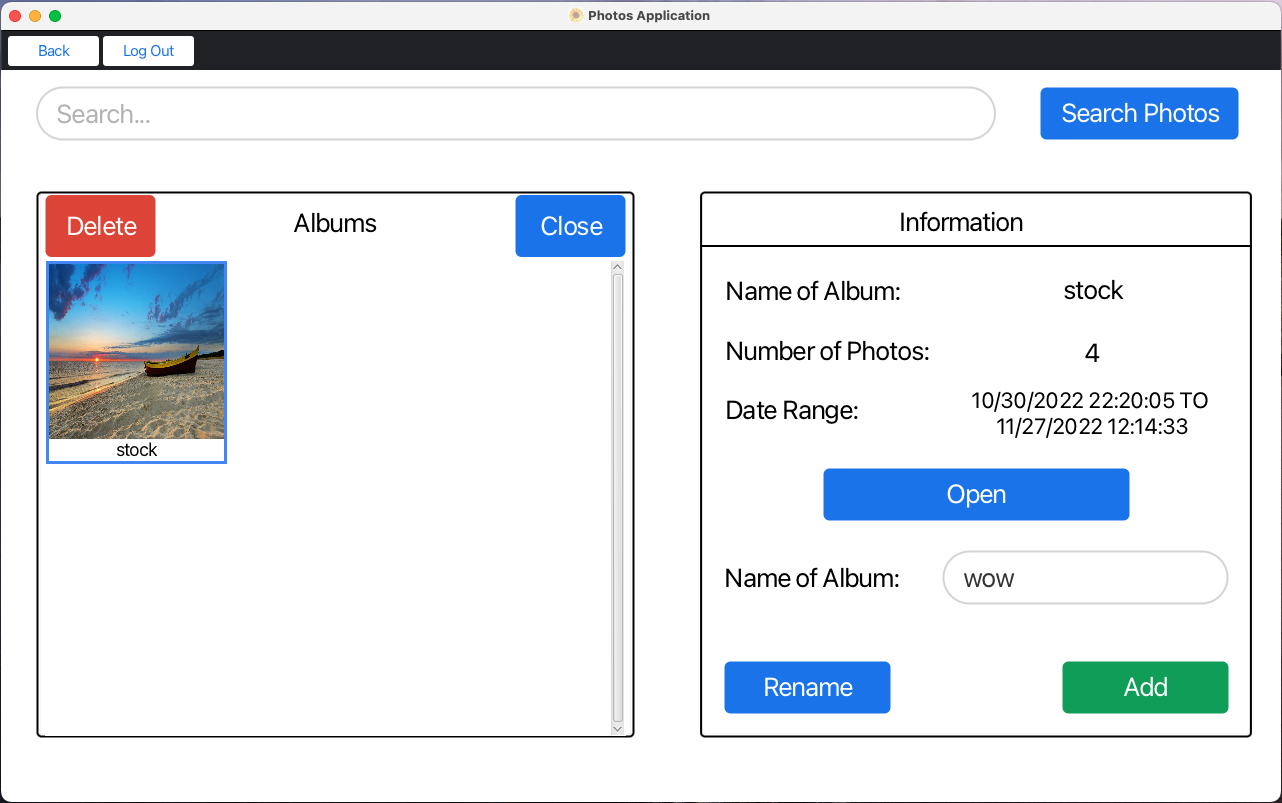Click the Number of Photos value 4
Image resolution: width=1282 pixels, height=803 pixels.
[1091, 352]
